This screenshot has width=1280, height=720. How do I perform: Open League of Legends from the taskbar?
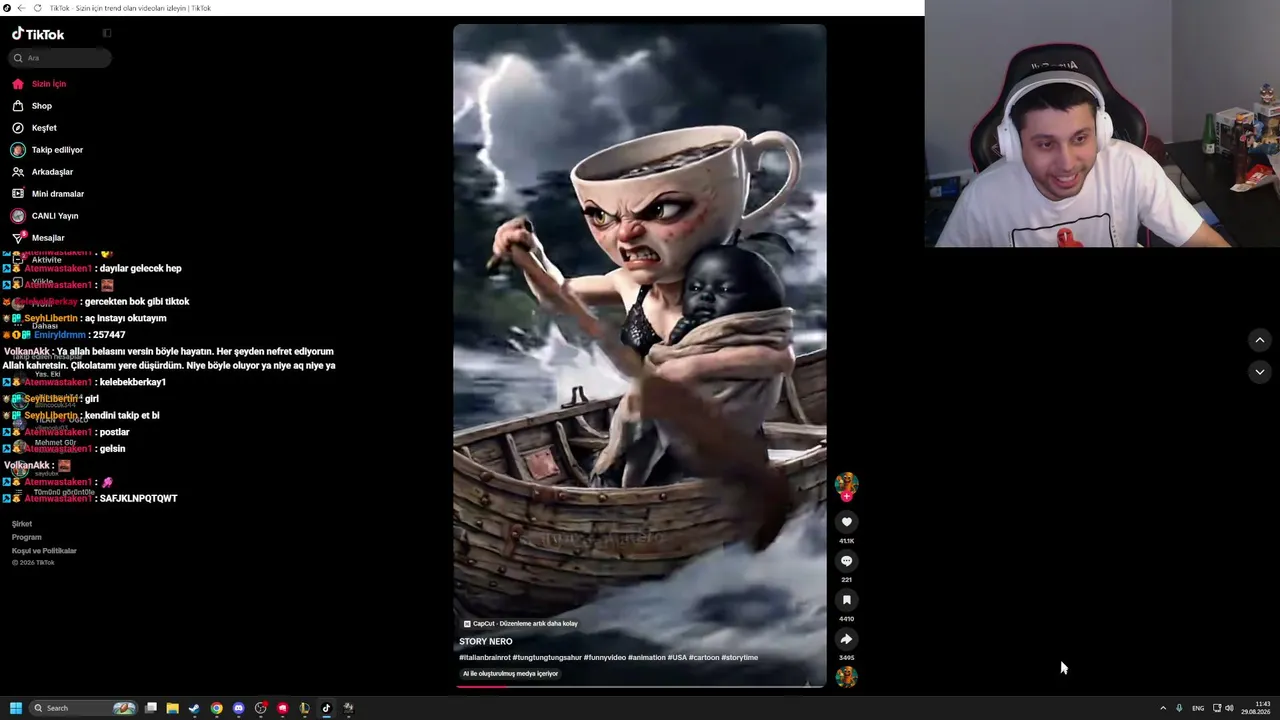[305, 708]
